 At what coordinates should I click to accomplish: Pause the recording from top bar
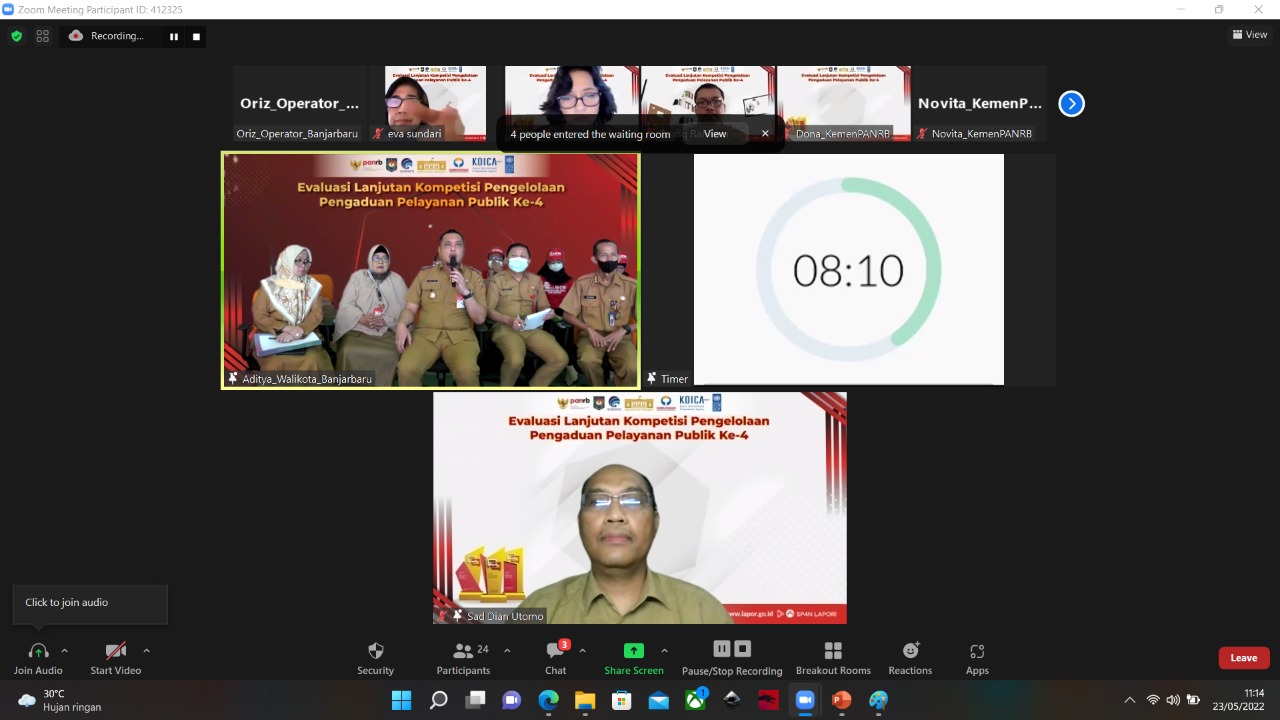tap(174, 36)
